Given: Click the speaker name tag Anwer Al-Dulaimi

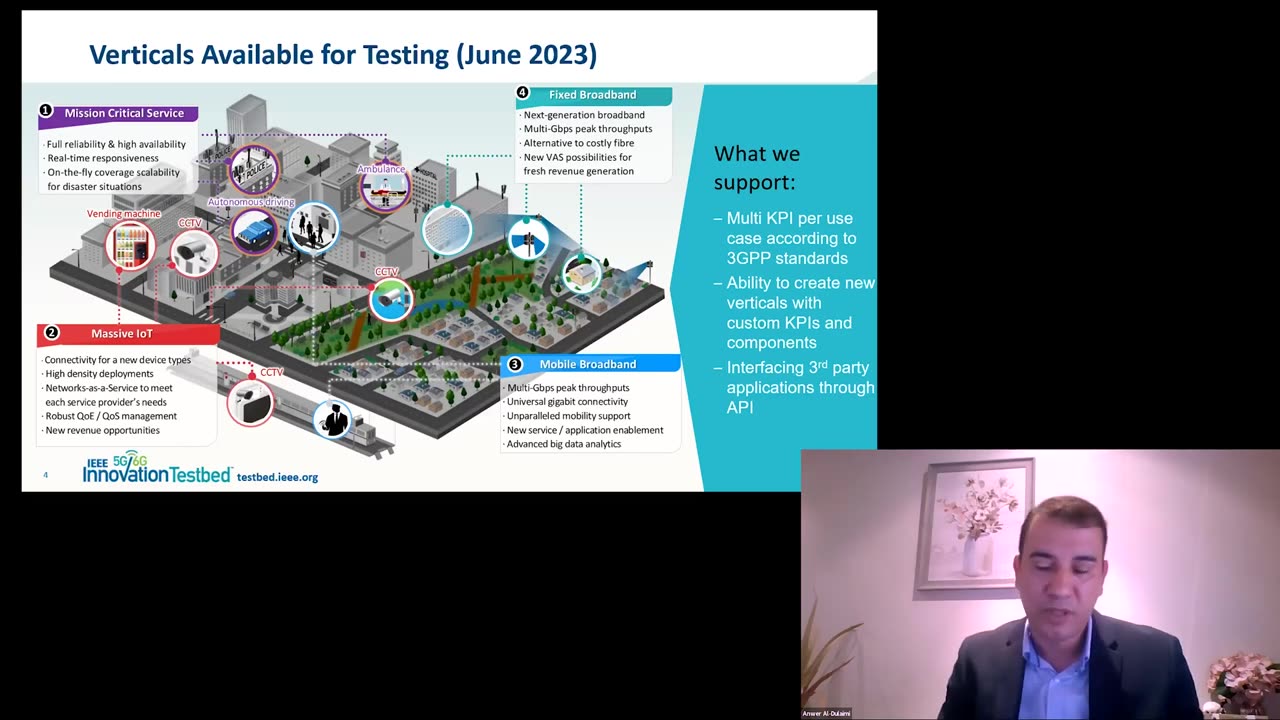Looking at the screenshot, I should coord(826,713).
